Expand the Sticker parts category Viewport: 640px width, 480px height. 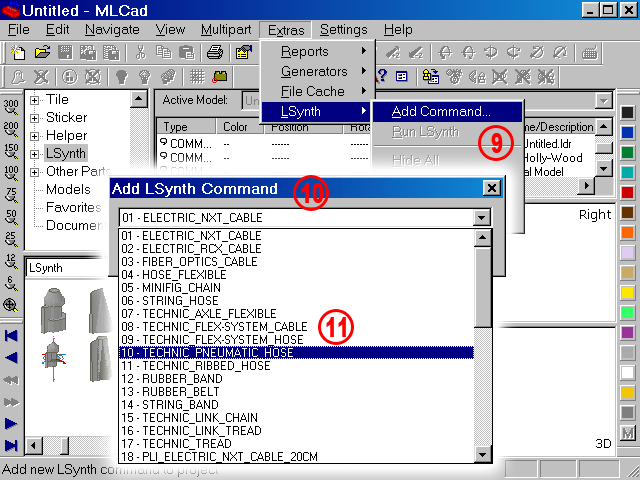point(35,118)
